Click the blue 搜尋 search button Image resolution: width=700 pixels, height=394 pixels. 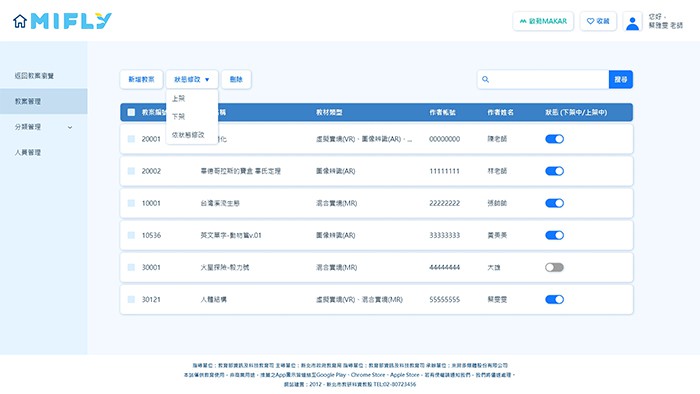621,79
